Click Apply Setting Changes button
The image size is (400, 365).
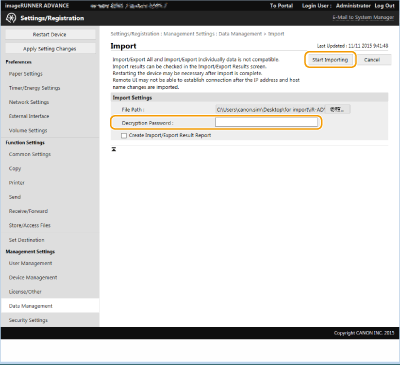pos(50,49)
